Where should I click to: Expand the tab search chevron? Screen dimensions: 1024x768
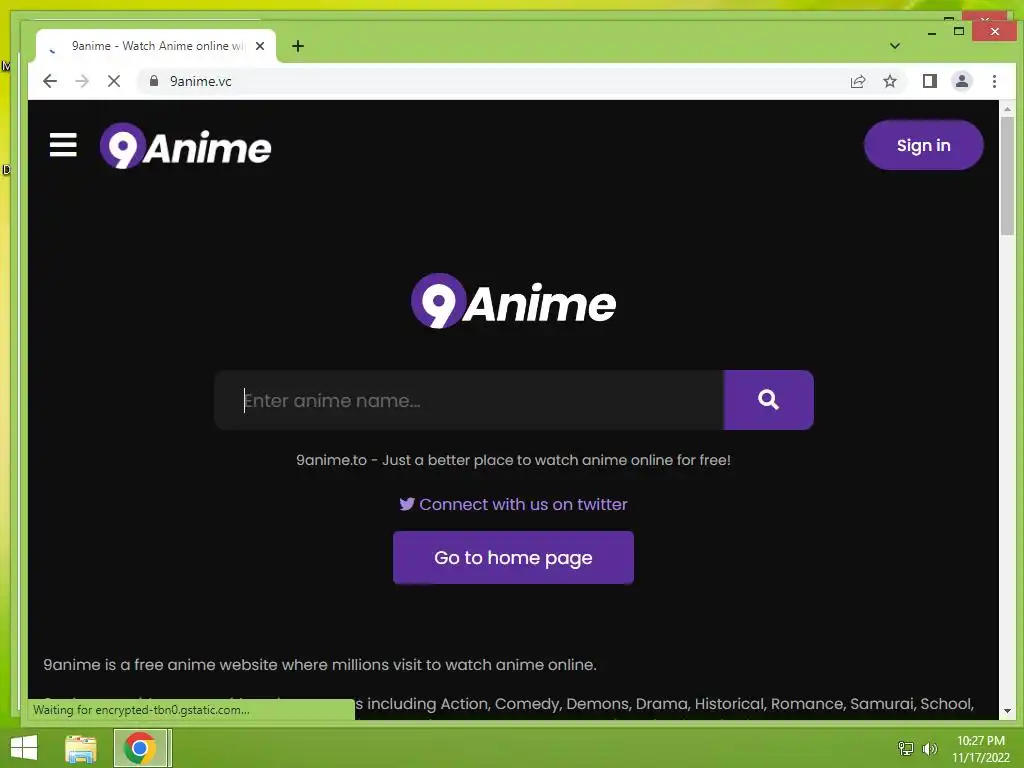(x=895, y=46)
